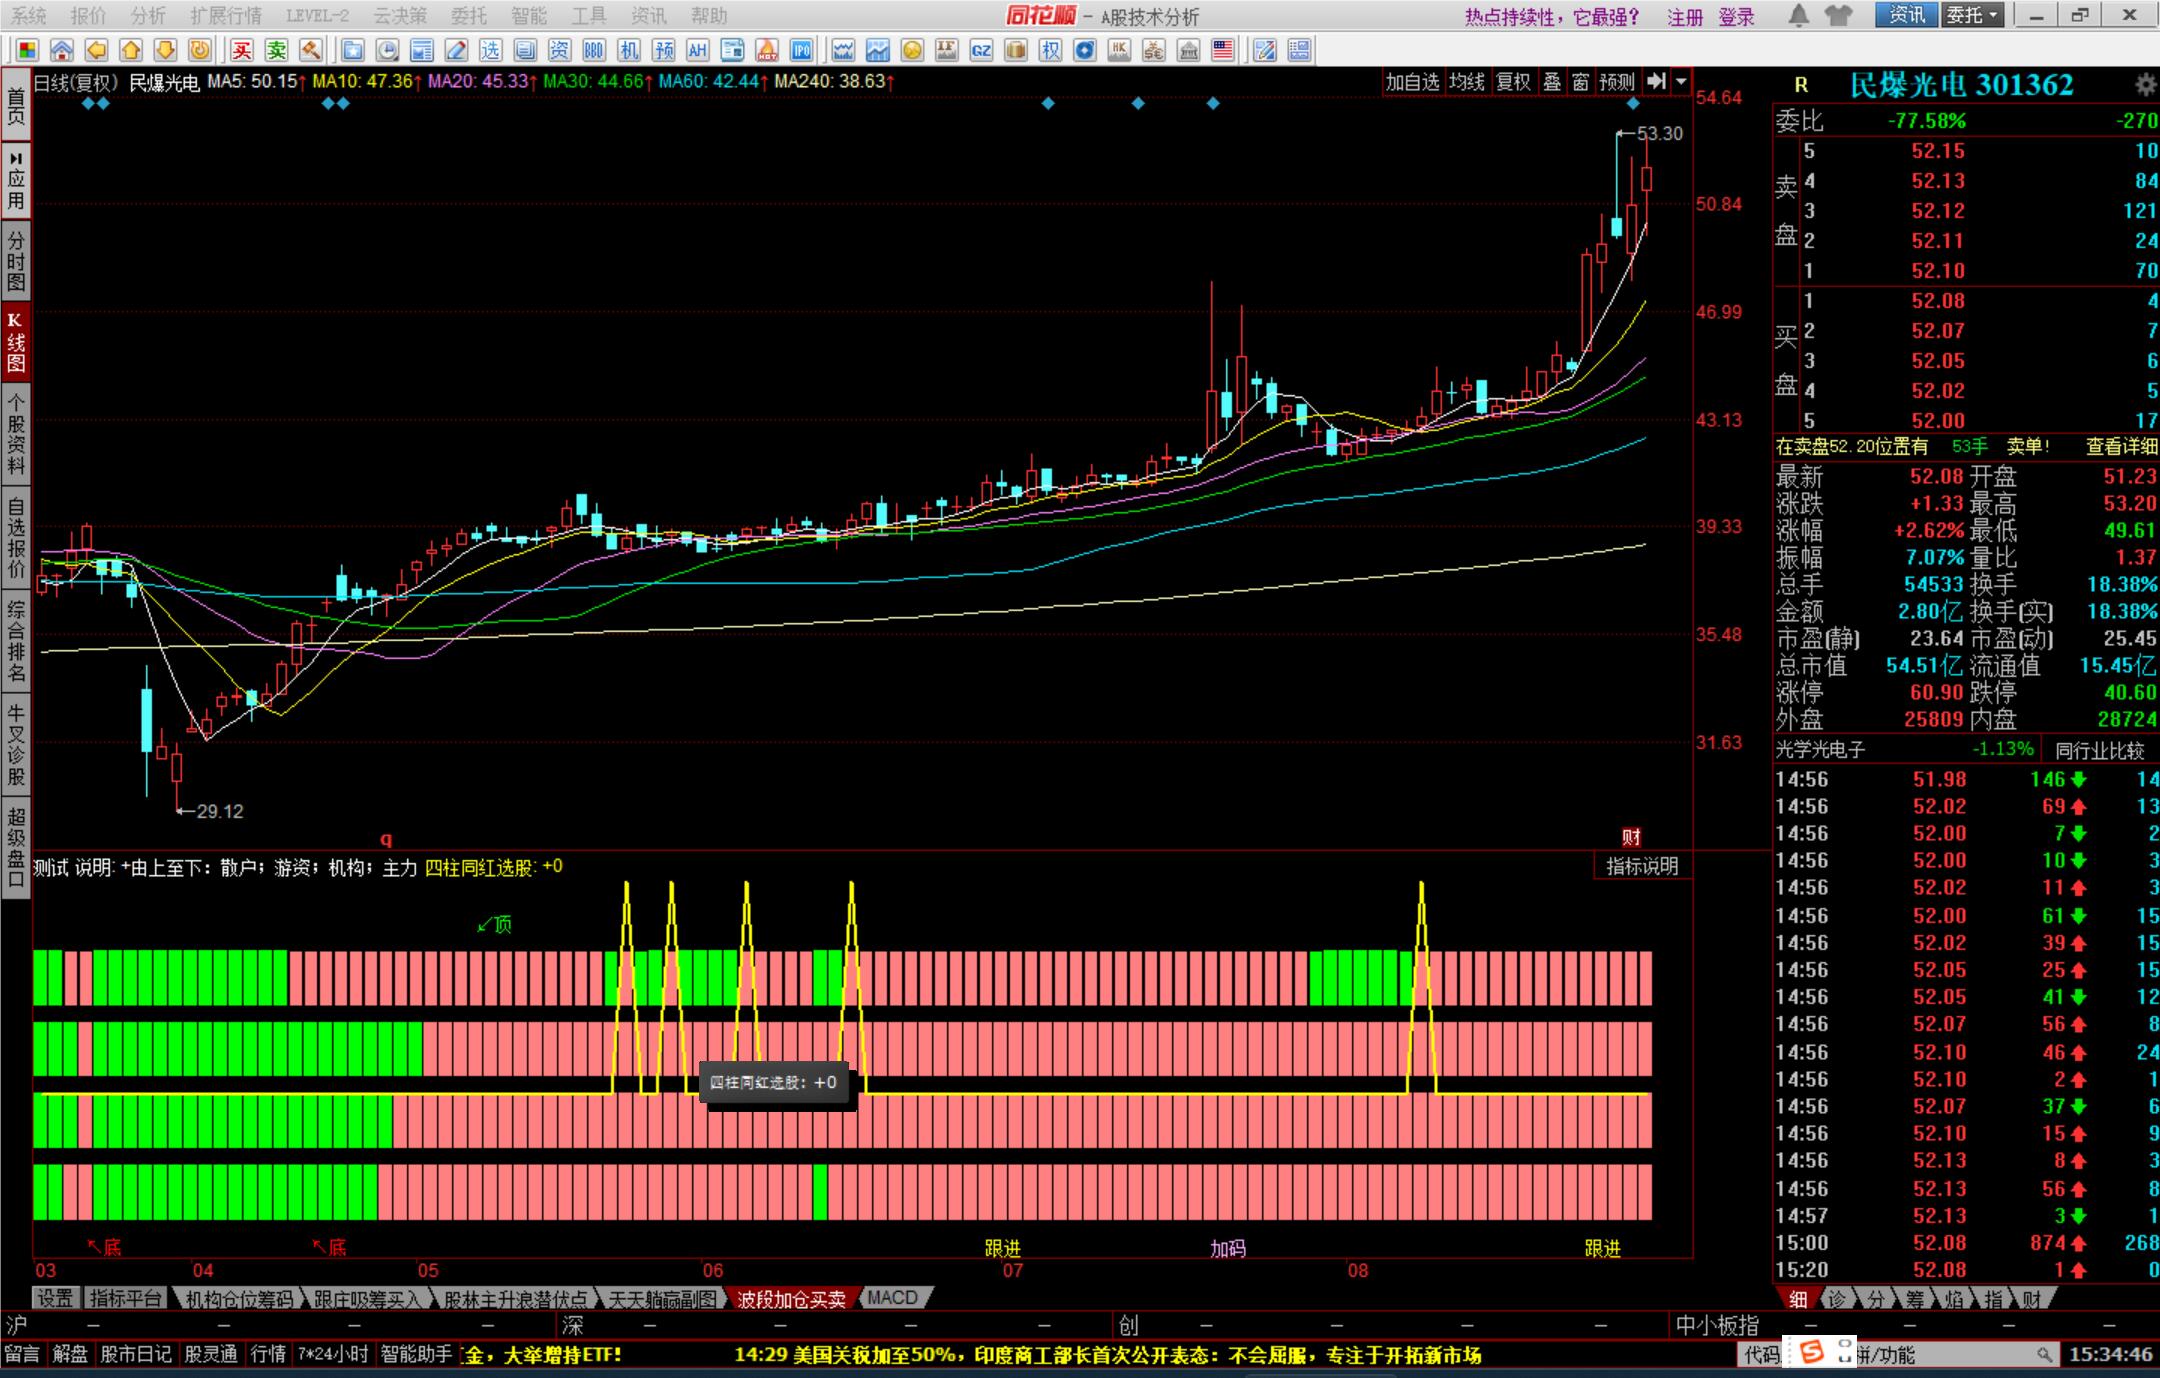
Task: Click the back arrow toolbar icon
Action: coord(96,50)
